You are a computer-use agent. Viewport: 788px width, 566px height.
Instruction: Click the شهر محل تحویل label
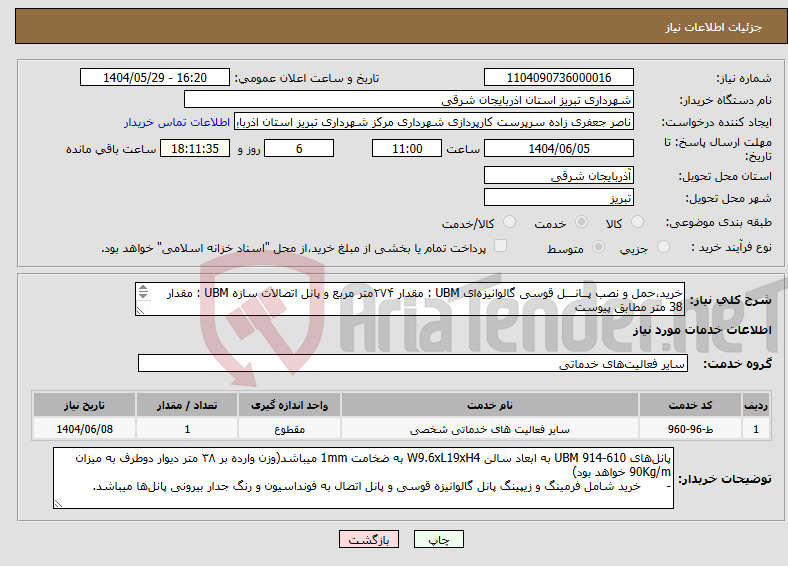coord(729,198)
